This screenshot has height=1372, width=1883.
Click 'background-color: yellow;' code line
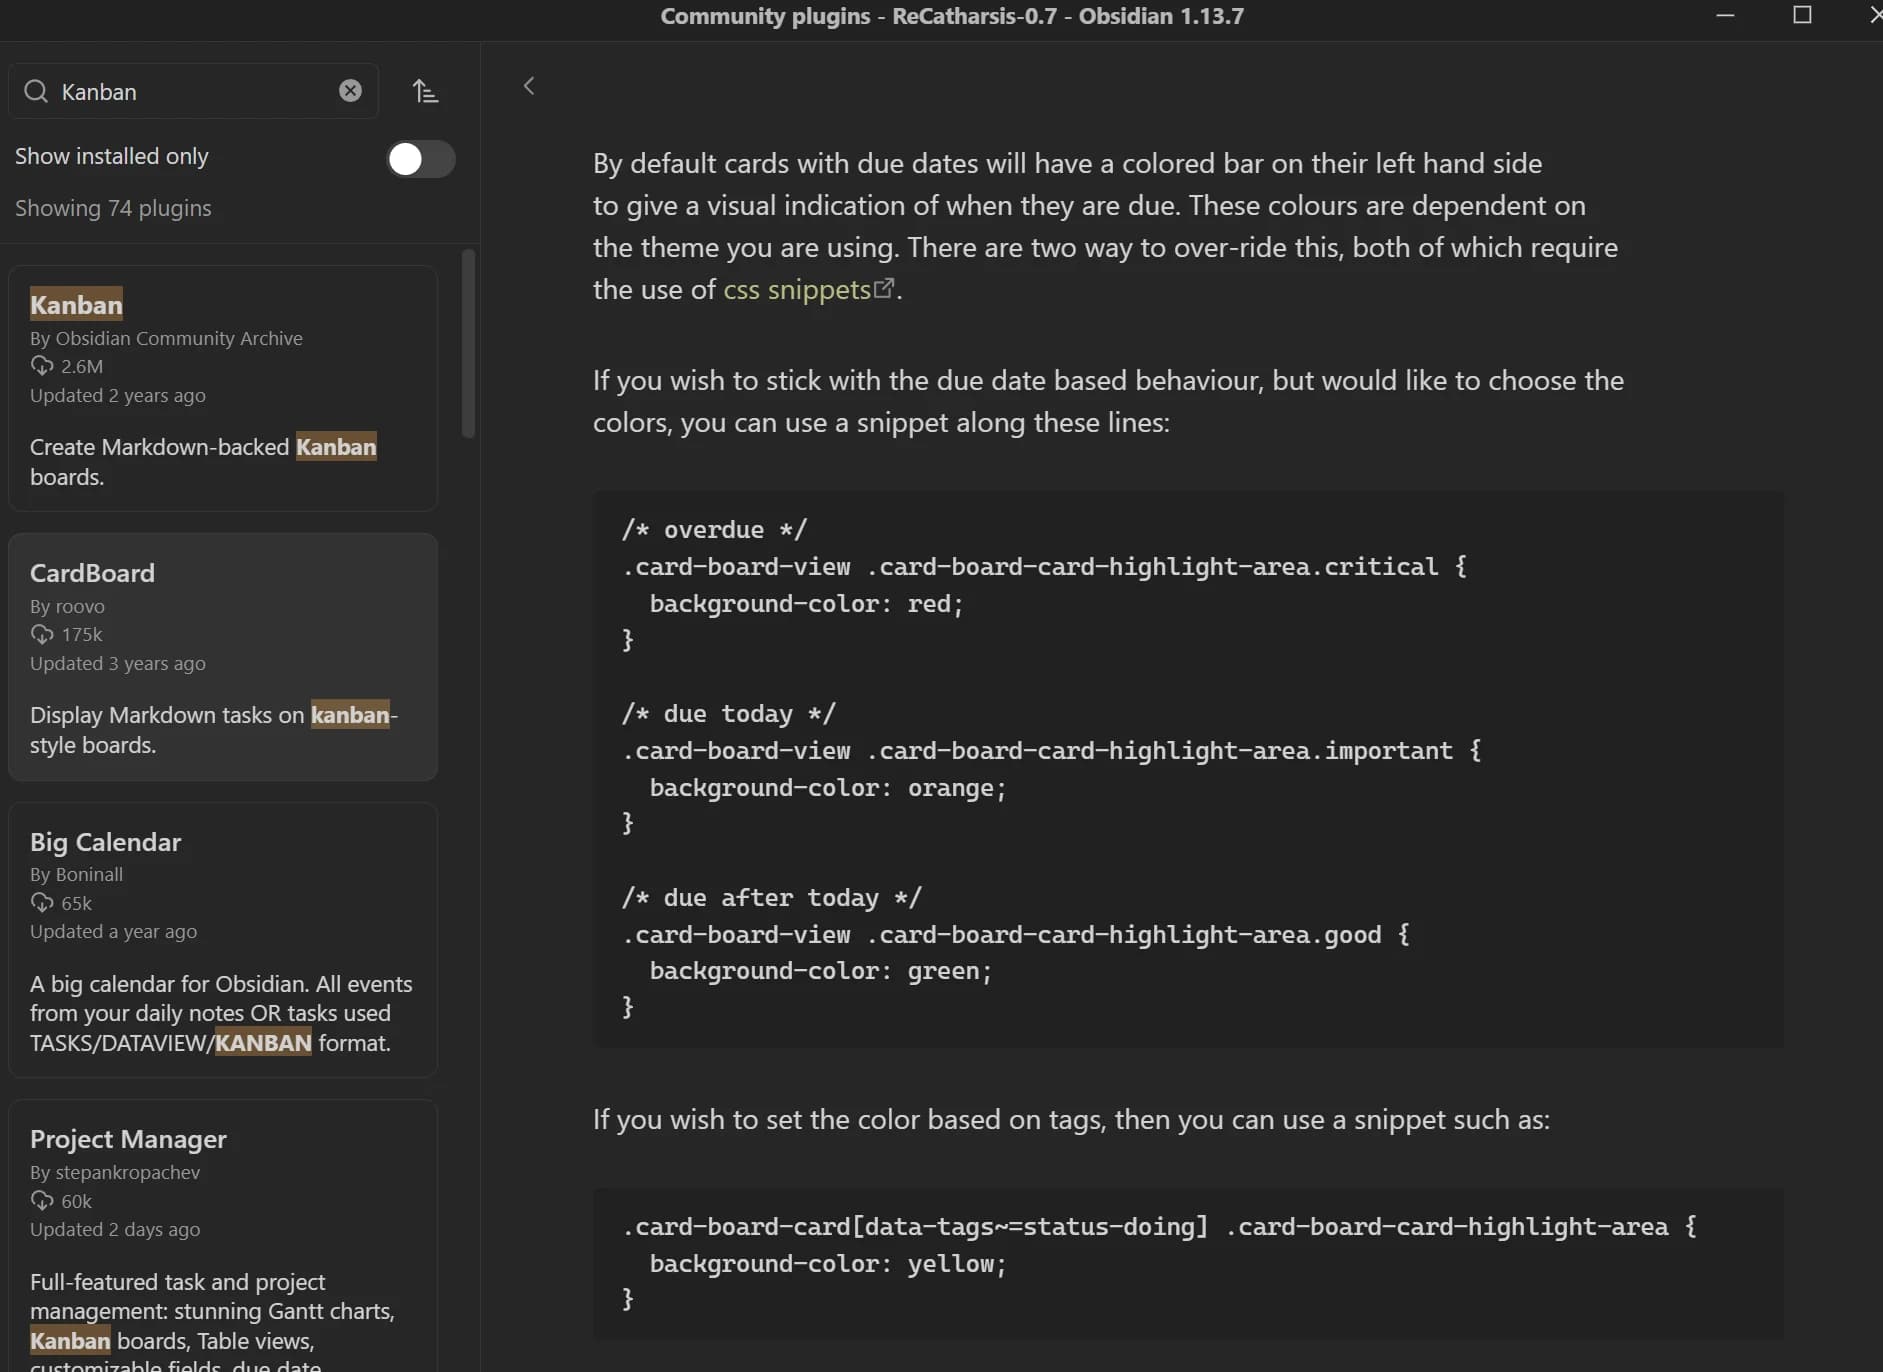tap(828, 1263)
